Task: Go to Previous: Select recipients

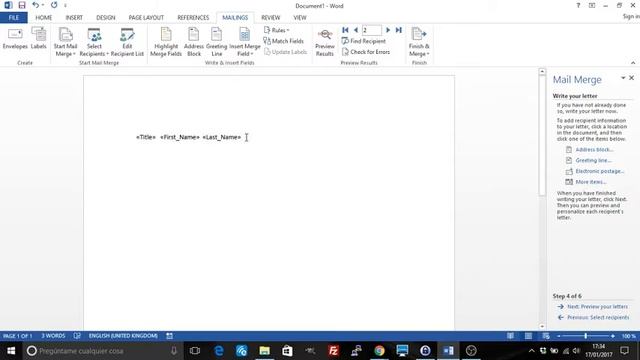Action: [598, 317]
